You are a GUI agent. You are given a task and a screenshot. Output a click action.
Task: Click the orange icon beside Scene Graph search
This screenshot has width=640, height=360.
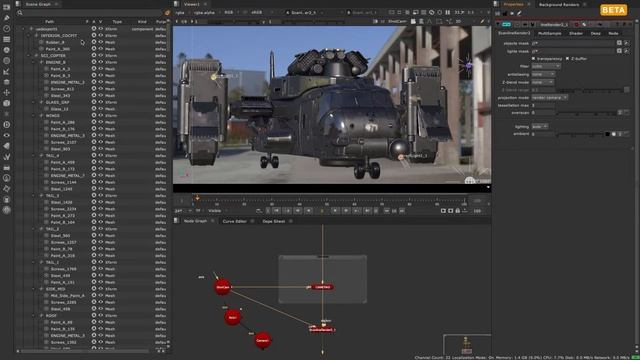167,13
